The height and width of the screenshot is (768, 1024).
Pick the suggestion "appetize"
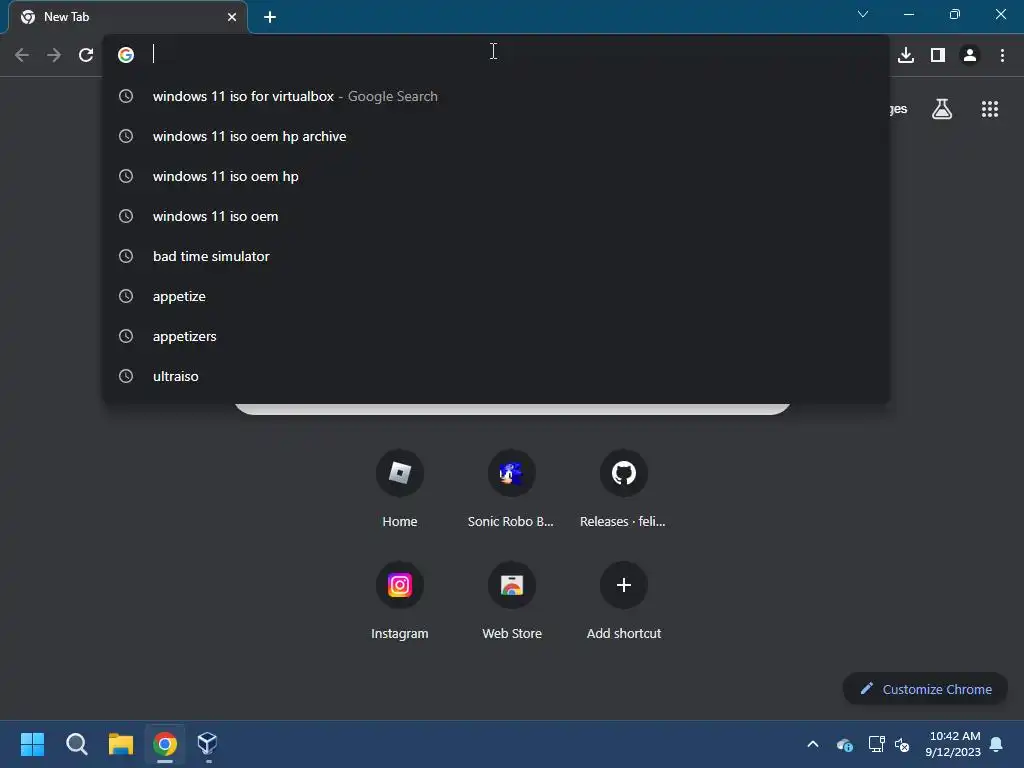(x=496, y=296)
